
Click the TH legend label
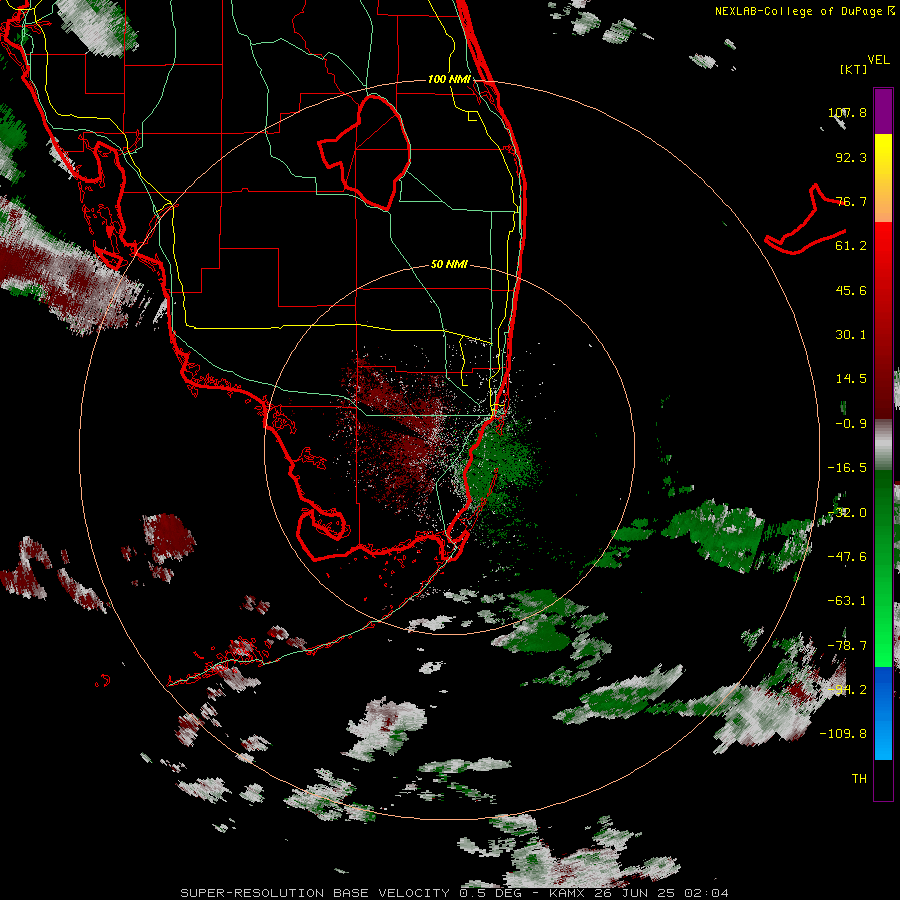coord(859,779)
